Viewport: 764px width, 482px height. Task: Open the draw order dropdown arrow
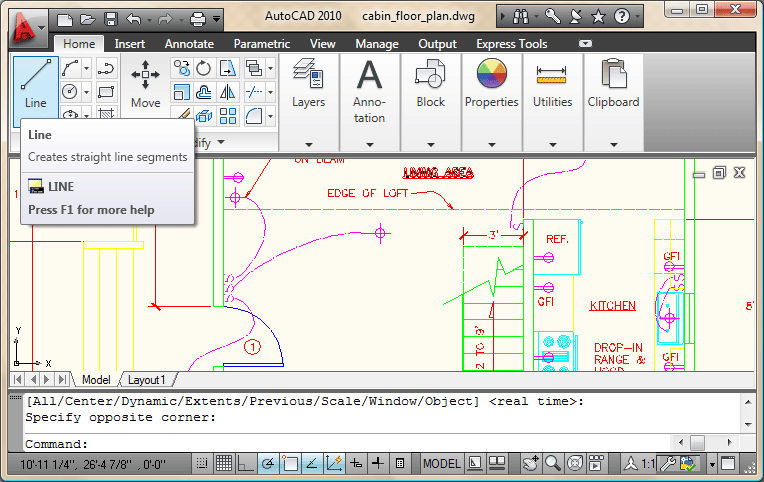(x=270, y=68)
